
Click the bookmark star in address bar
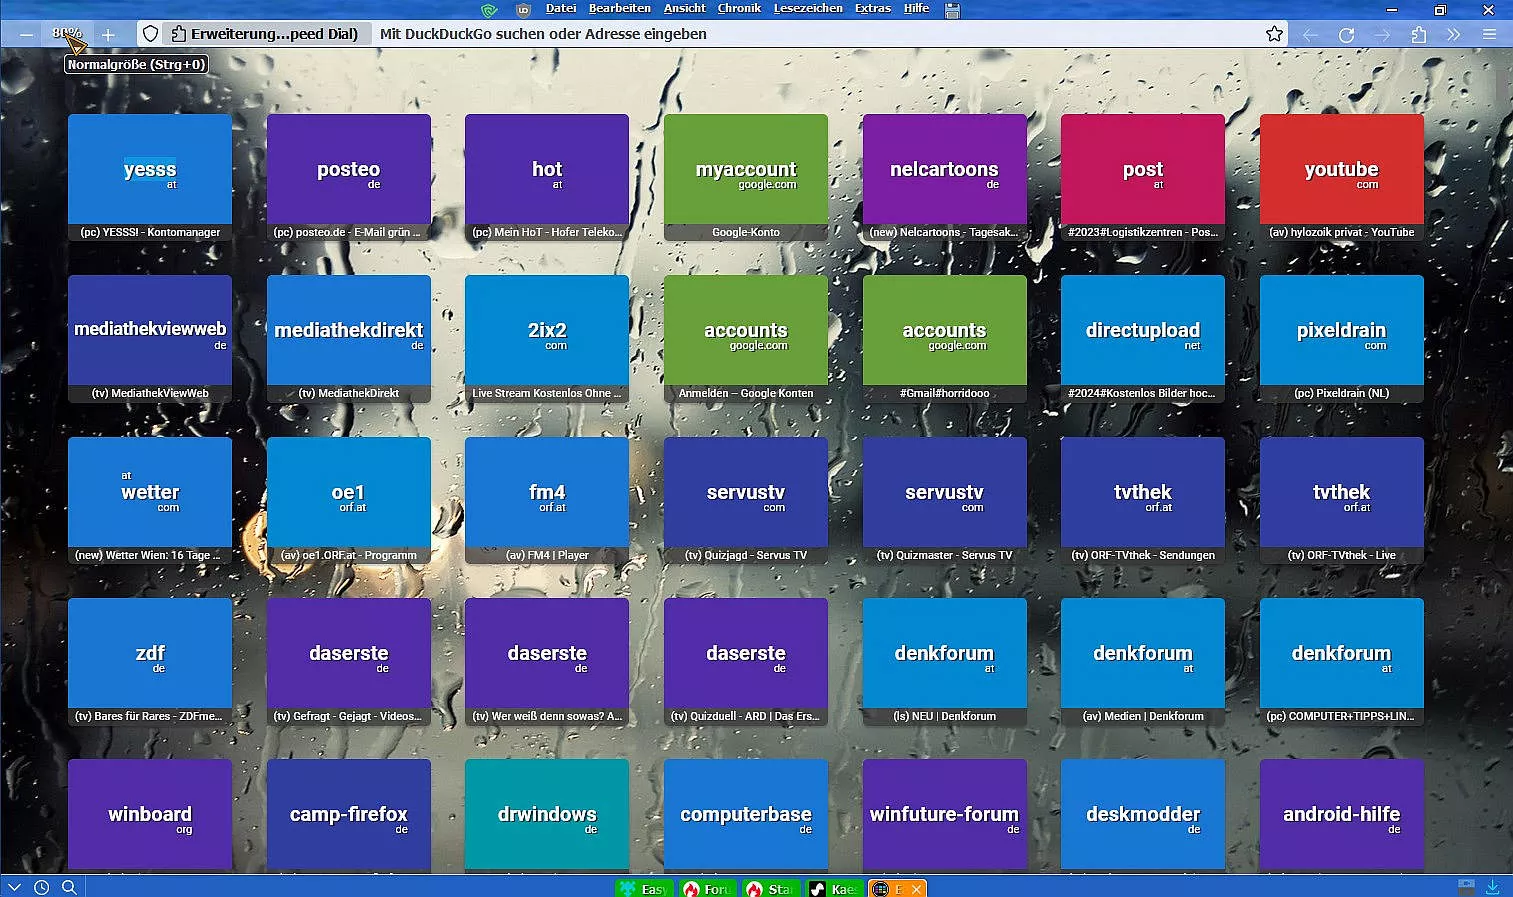click(1274, 34)
